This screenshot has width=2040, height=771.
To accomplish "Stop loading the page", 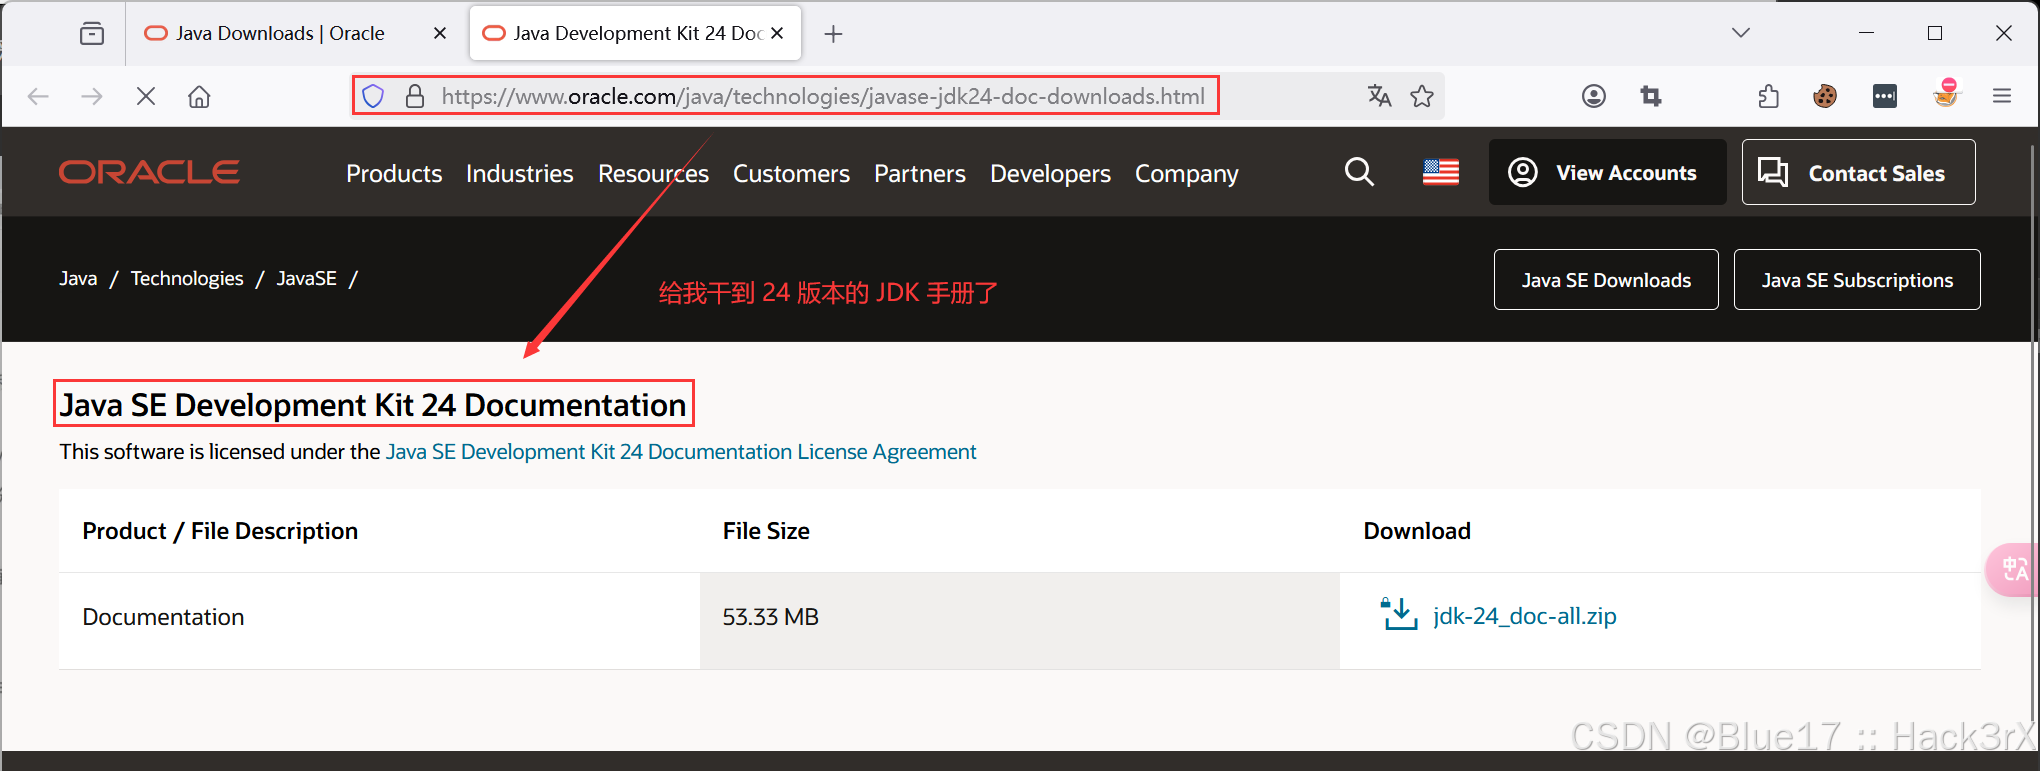I will click(x=146, y=96).
